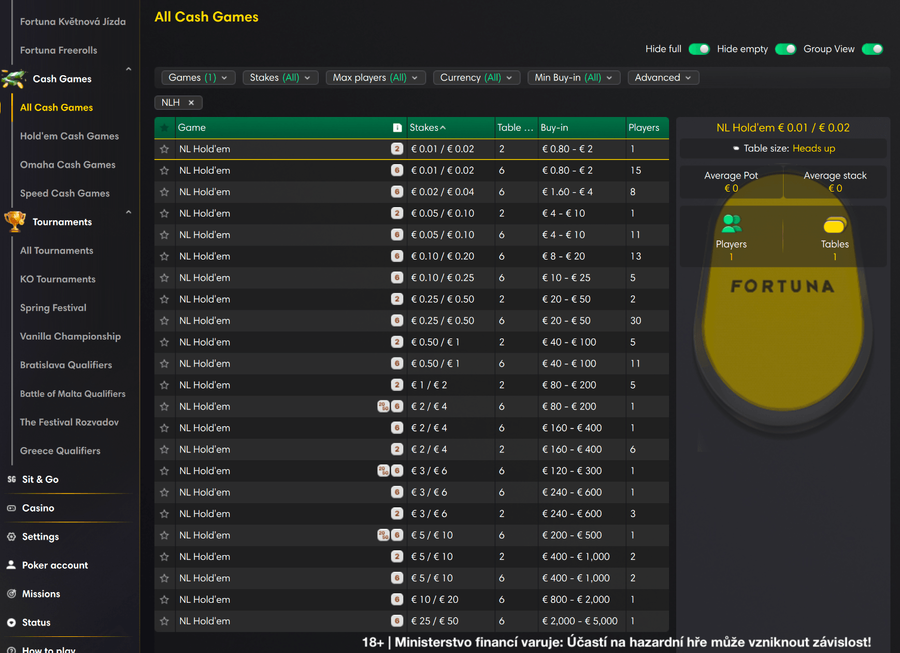Image resolution: width=900 pixels, height=653 pixels.
Task: Open the Max players filter dropdown
Action: tap(375, 77)
